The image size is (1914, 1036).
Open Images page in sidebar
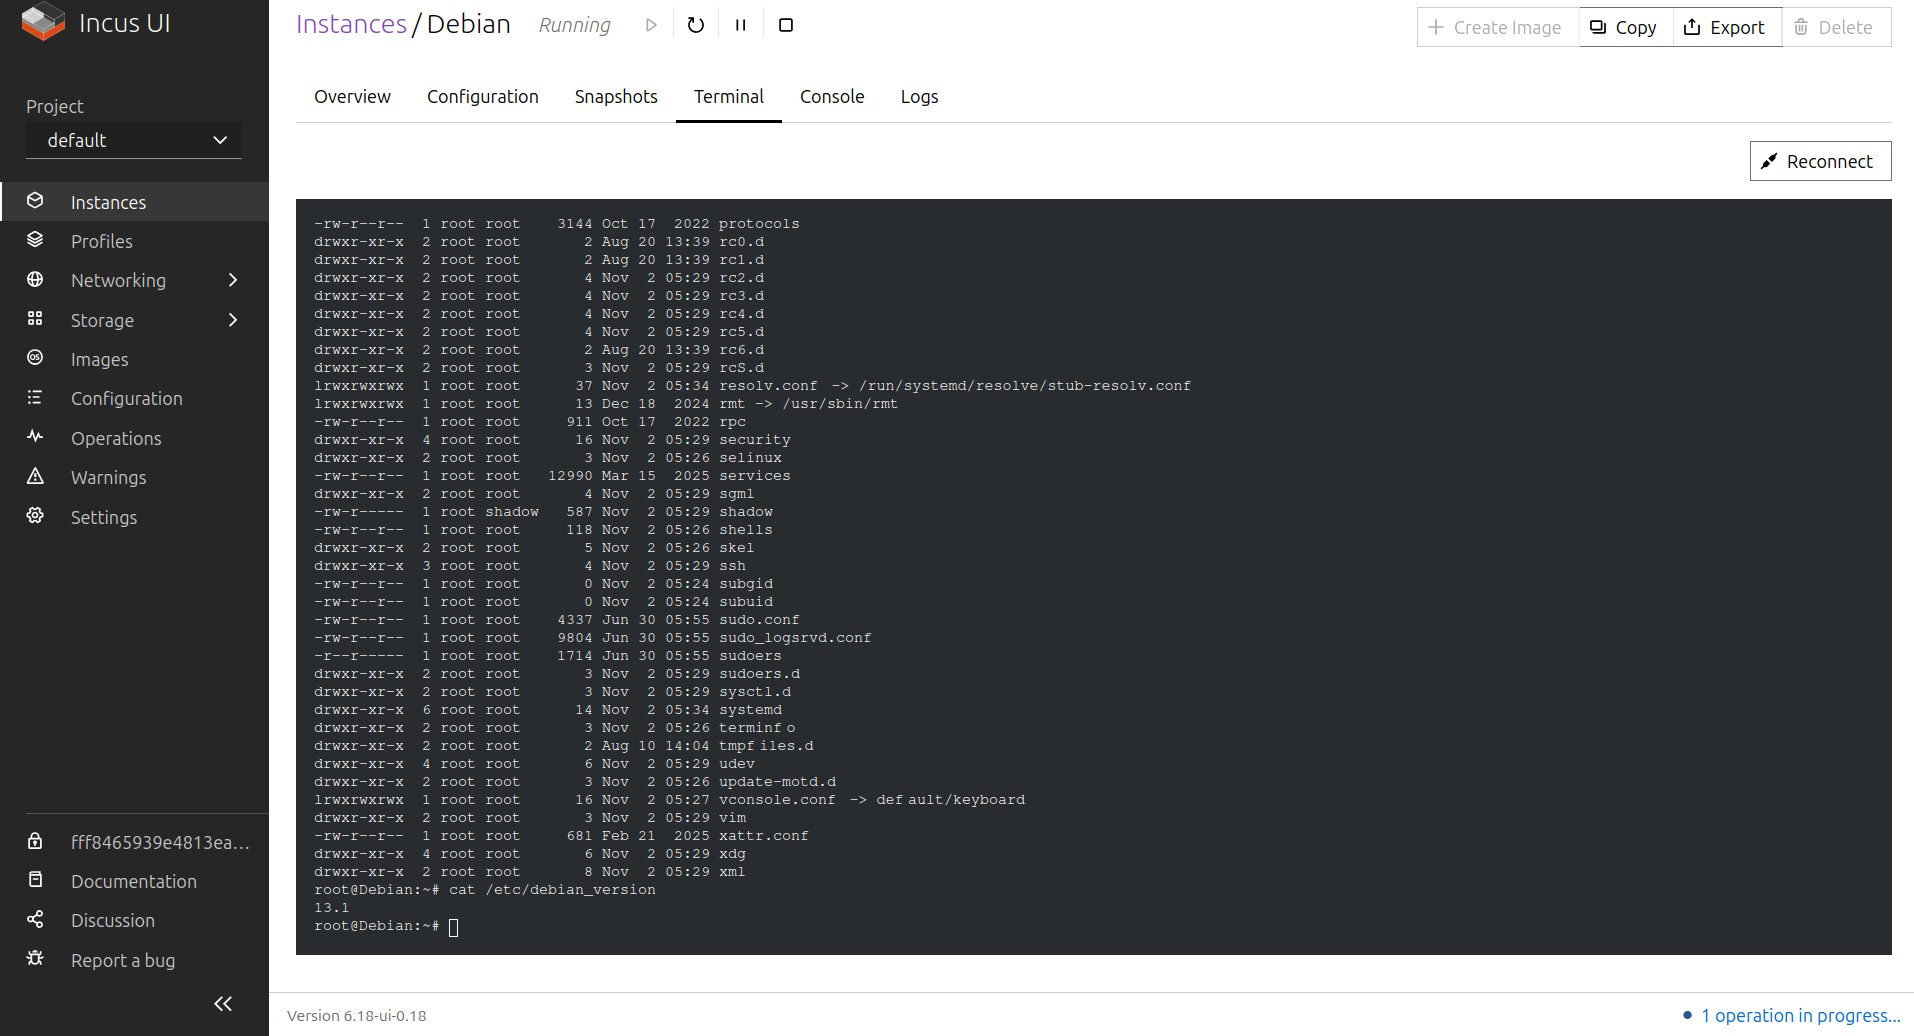pos(99,359)
